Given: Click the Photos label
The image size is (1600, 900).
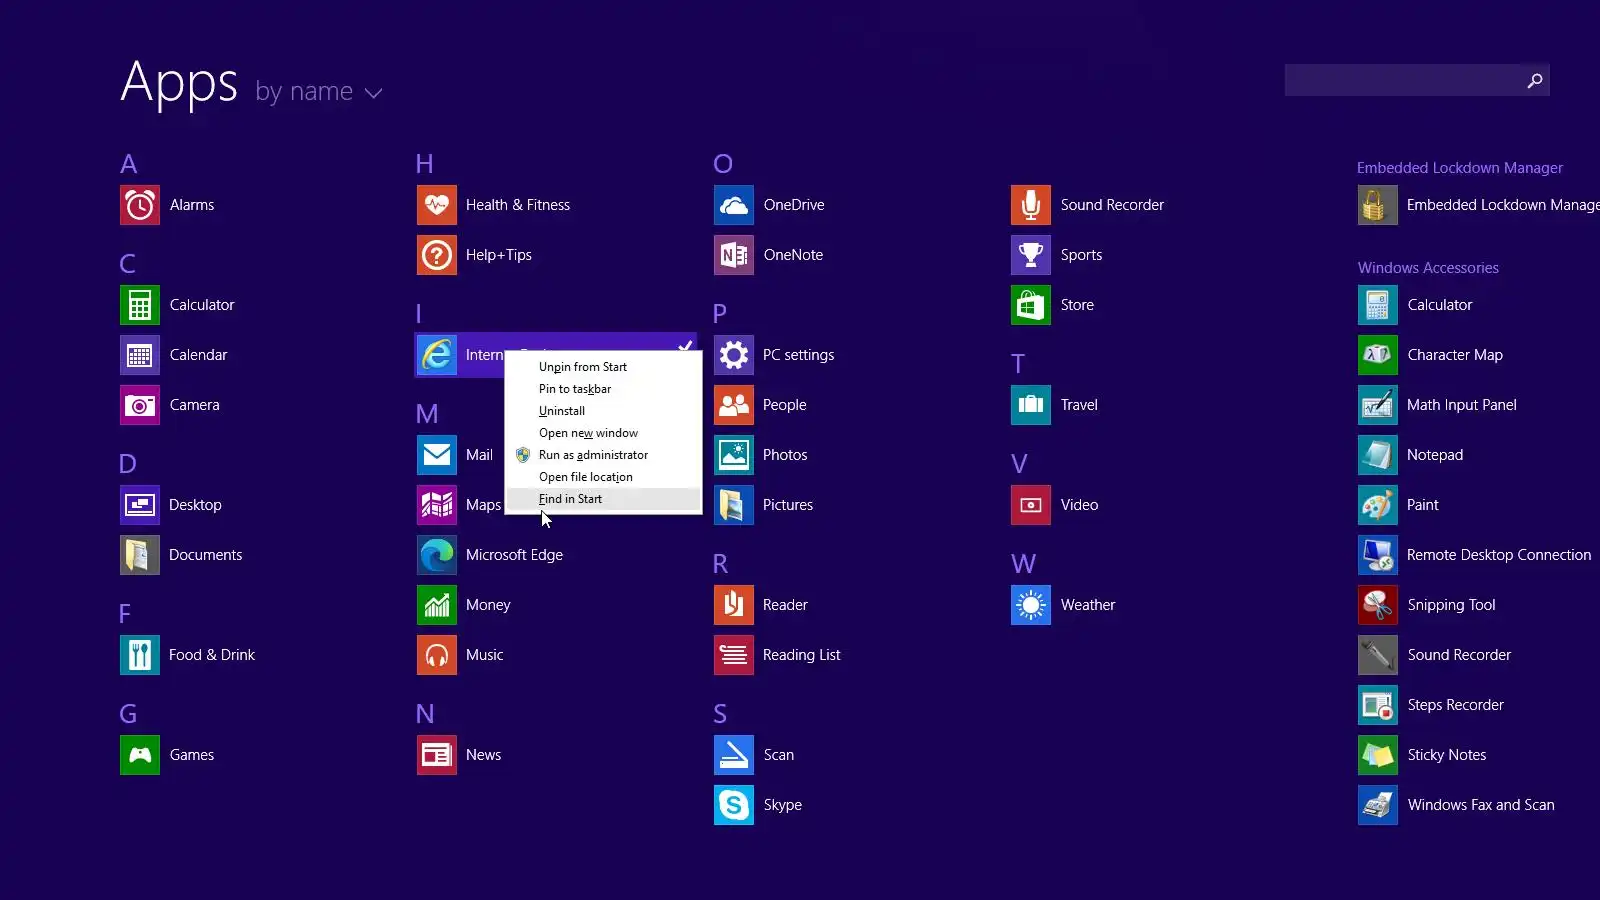Looking at the screenshot, I should [785, 455].
